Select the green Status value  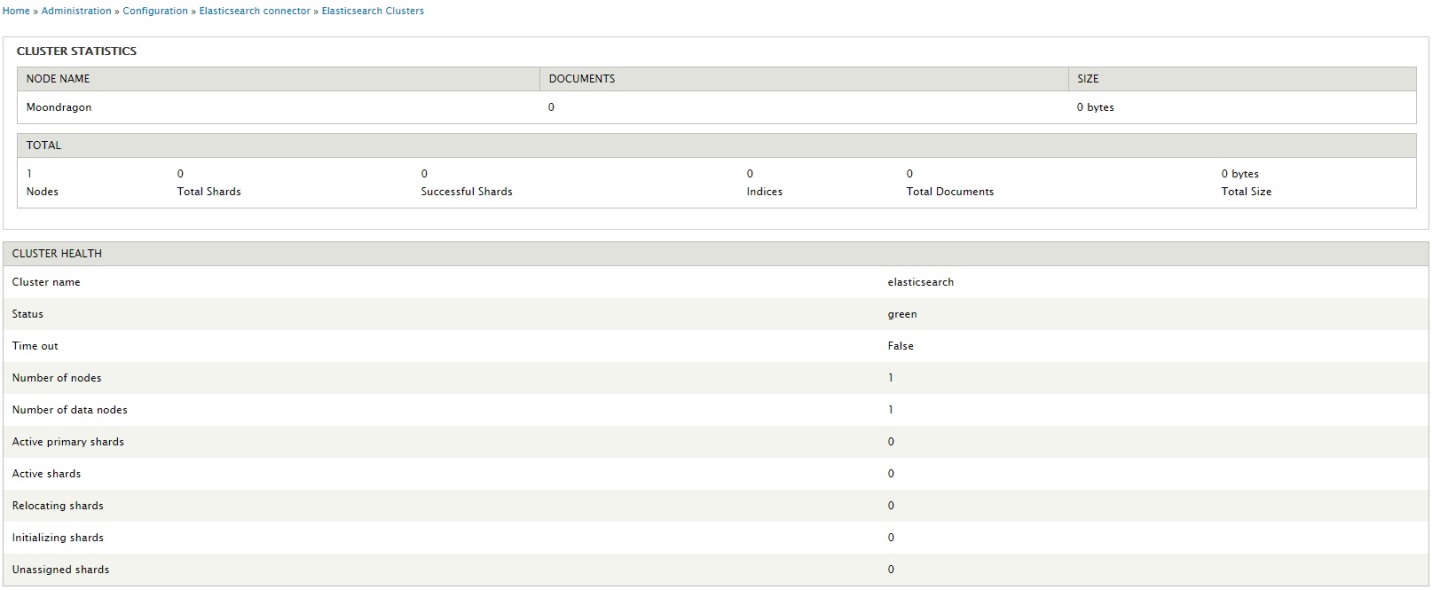pos(902,314)
